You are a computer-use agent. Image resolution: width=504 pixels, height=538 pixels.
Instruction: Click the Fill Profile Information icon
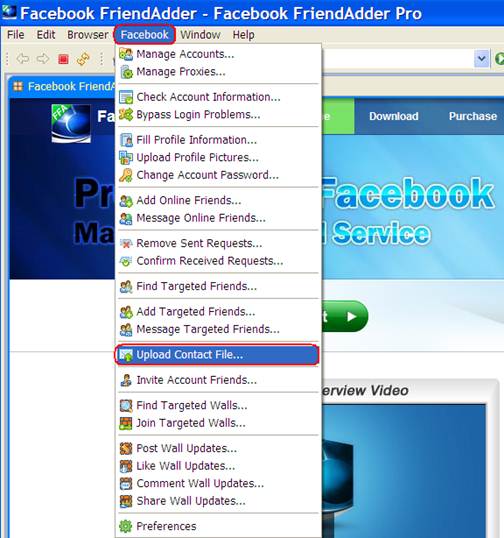pos(126,140)
